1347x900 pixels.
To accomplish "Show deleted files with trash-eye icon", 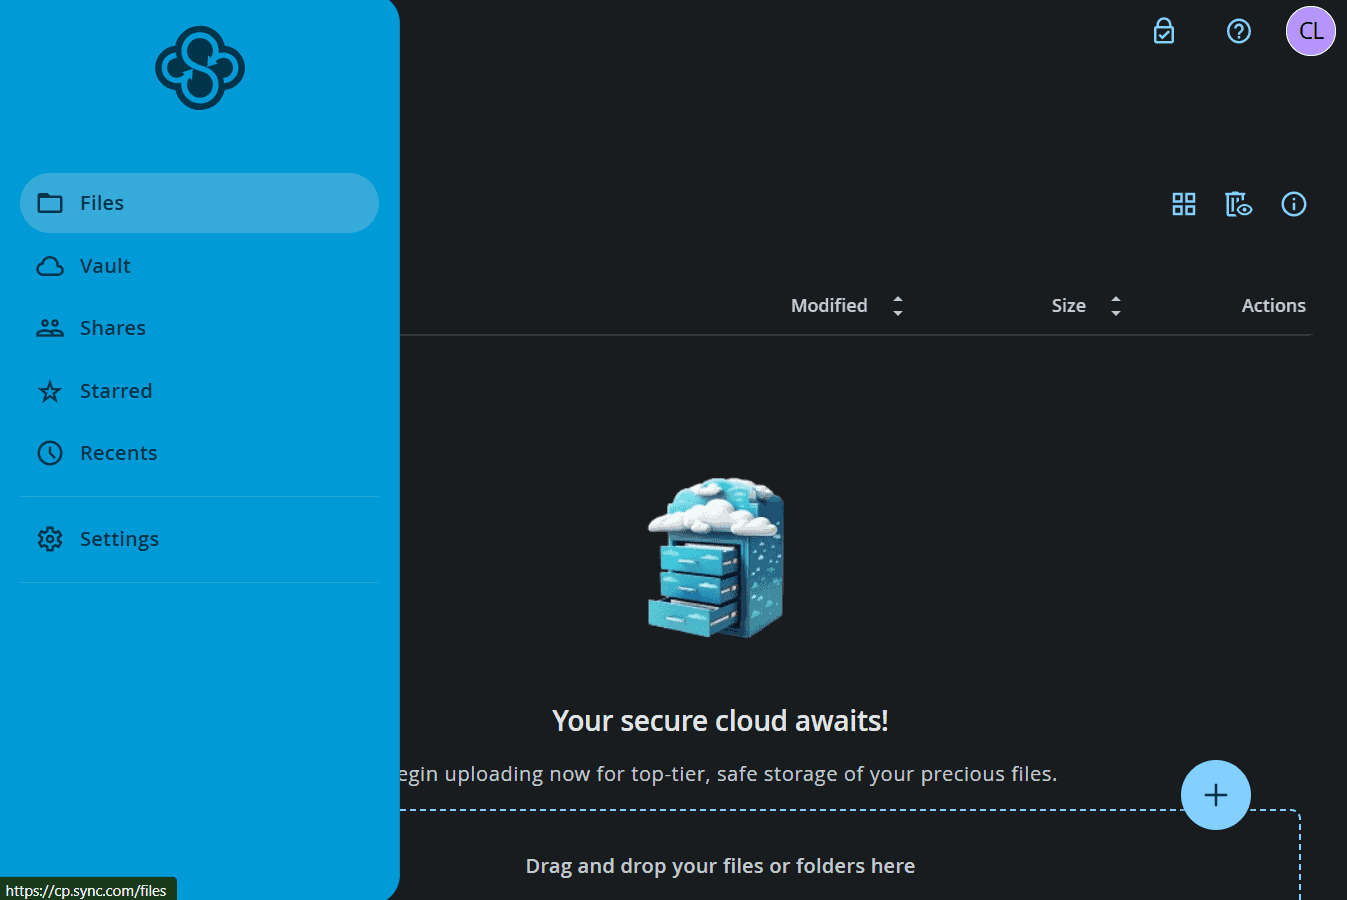I will pos(1238,204).
